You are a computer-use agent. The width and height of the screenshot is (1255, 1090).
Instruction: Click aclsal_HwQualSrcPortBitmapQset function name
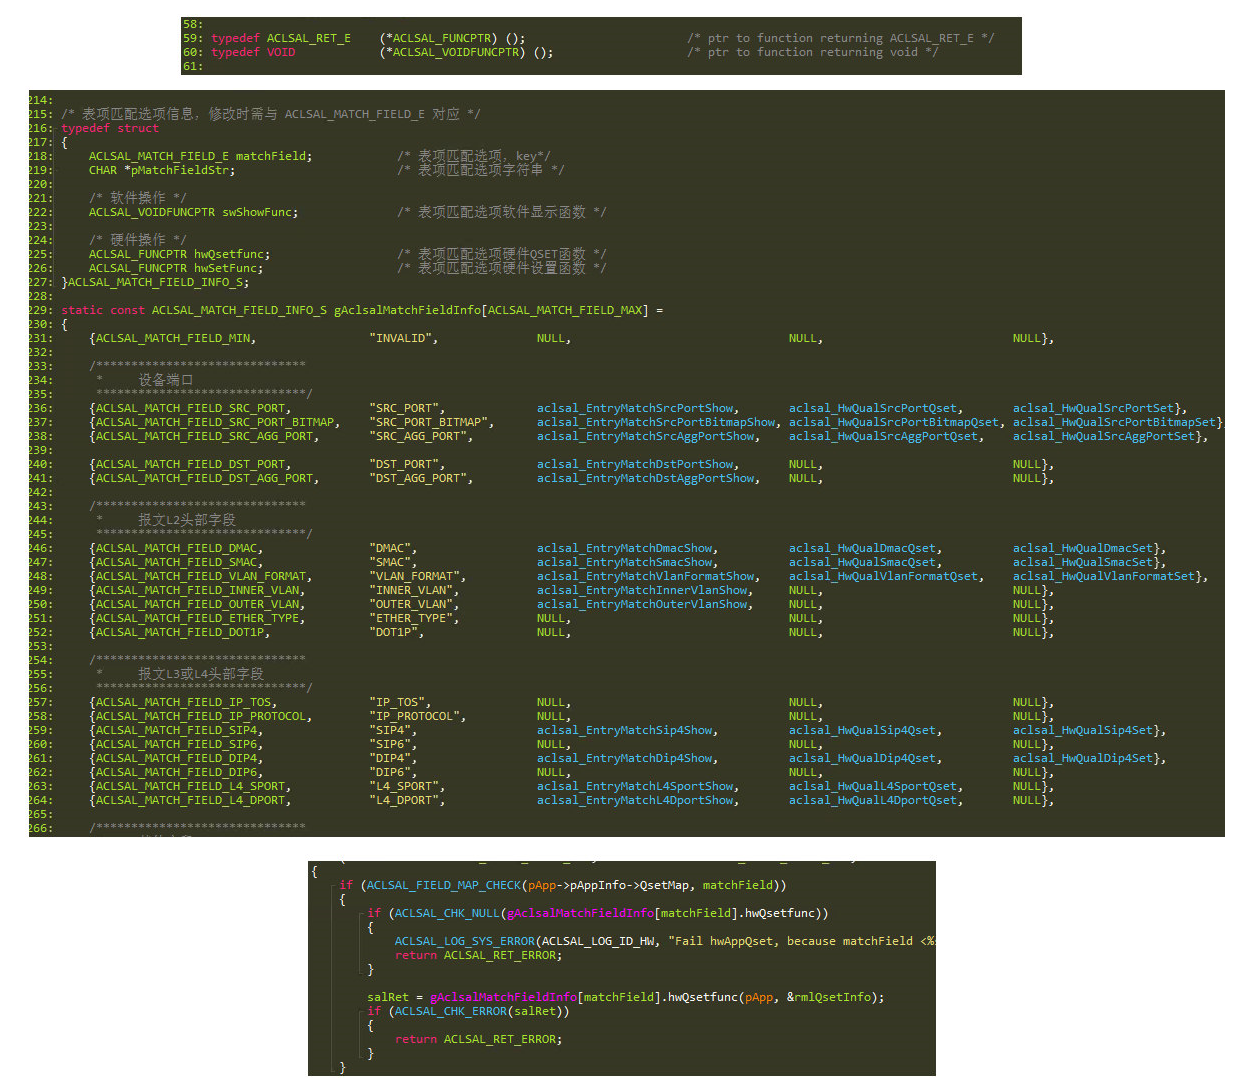tap(893, 422)
